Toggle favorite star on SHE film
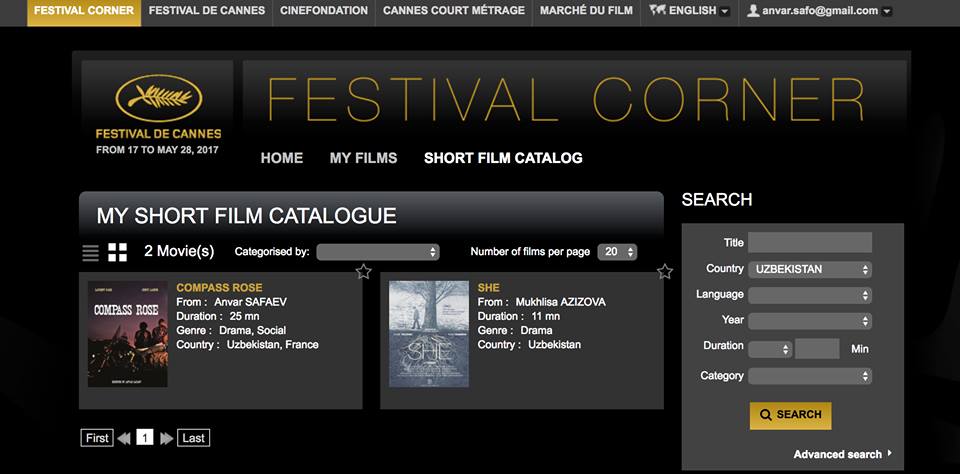Viewport: 960px width, 474px height. point(665,272)
